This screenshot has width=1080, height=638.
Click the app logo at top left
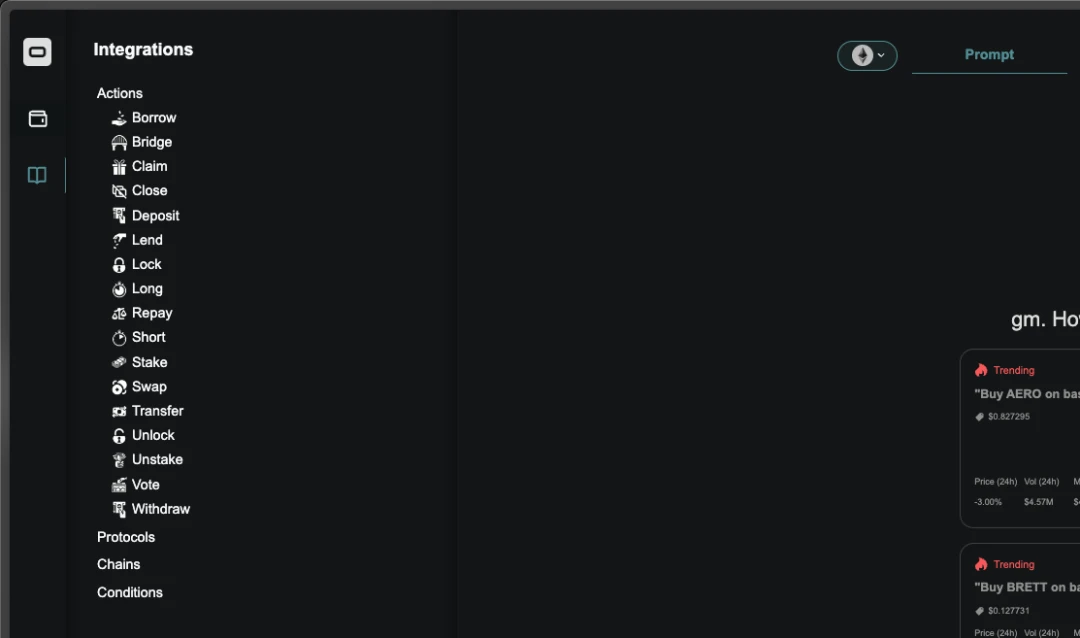(37, 52)
